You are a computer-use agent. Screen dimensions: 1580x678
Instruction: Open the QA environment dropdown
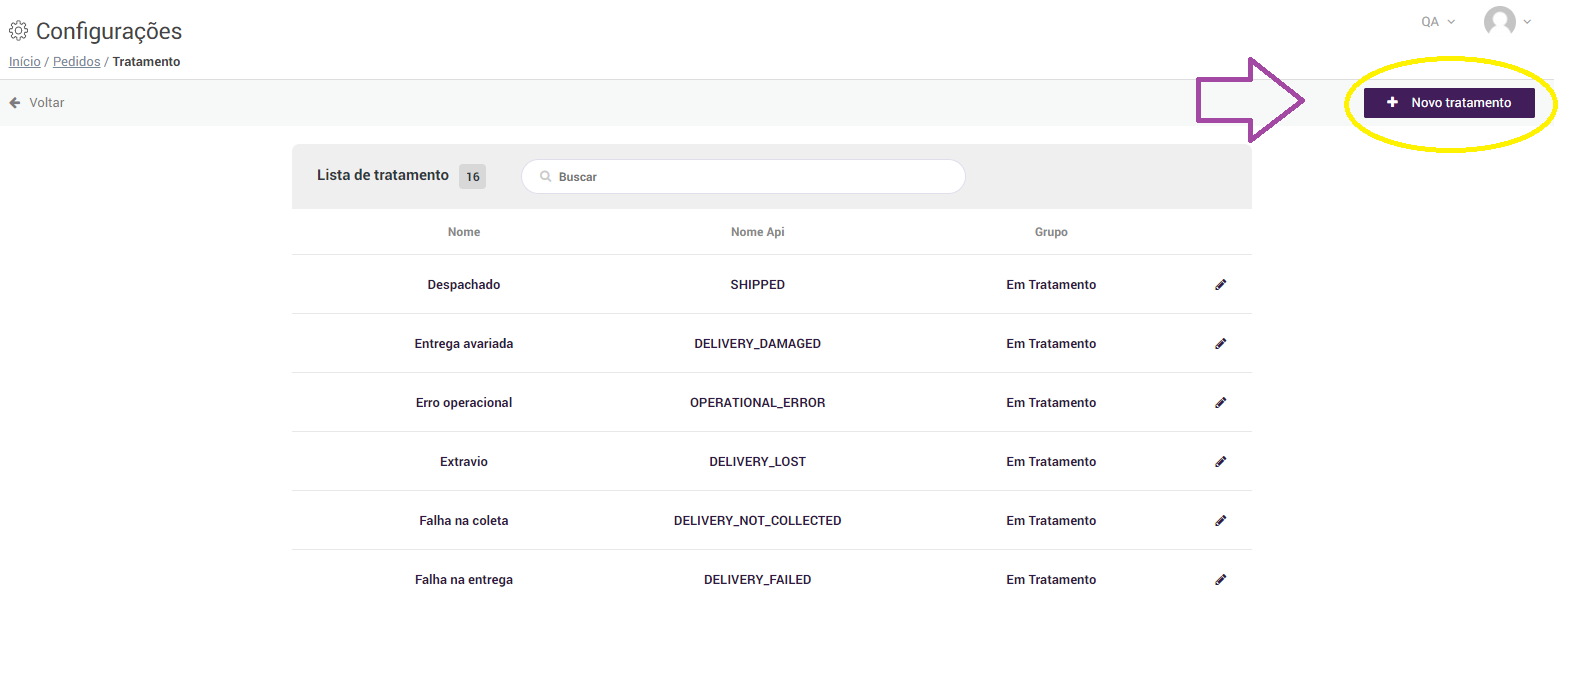(1438, 22)
